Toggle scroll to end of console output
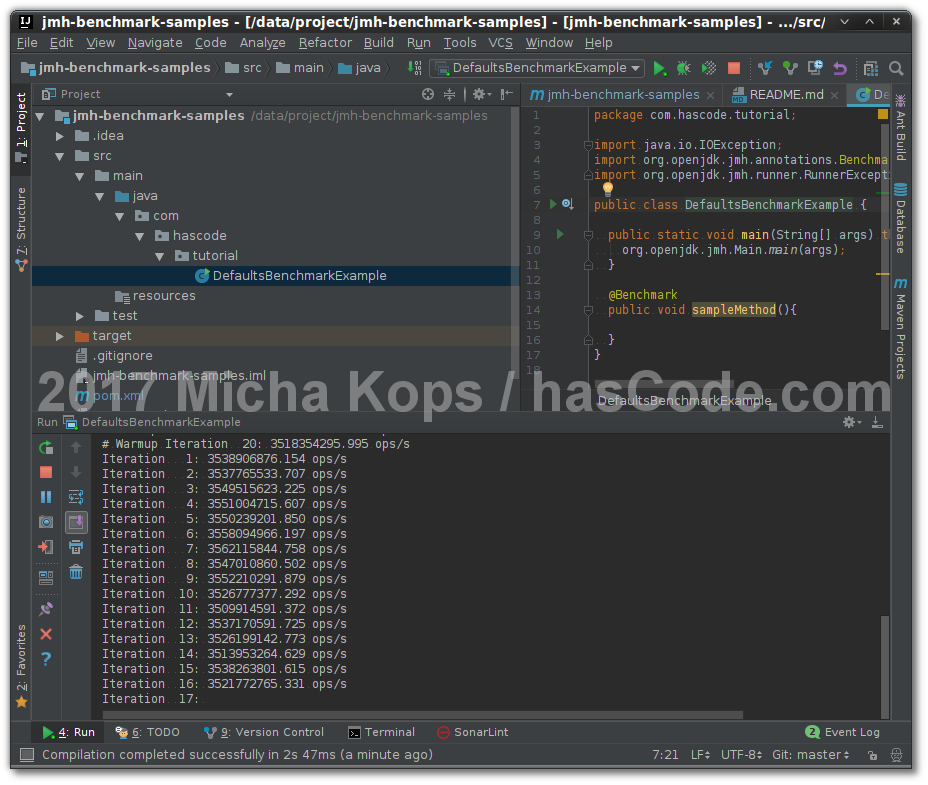 [x=76, y=522]
